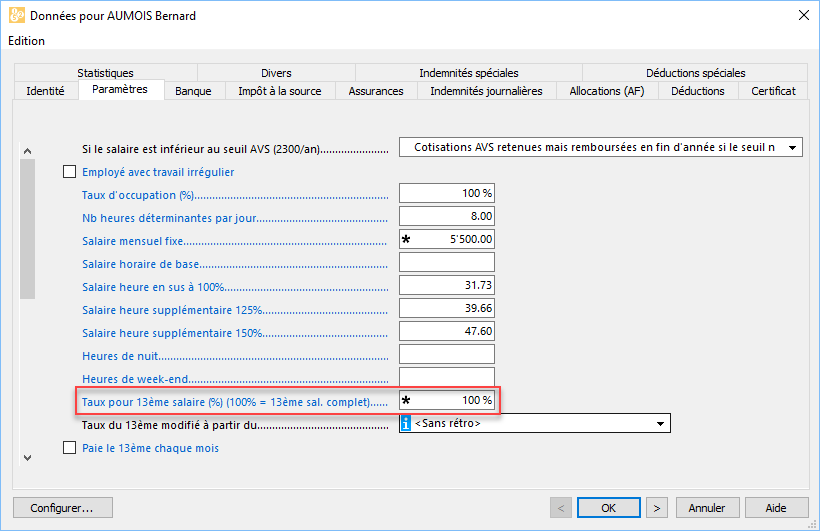This screenshot has width=820, height=531.
Task: Click the Annuler button
Action: click(707, 507)
